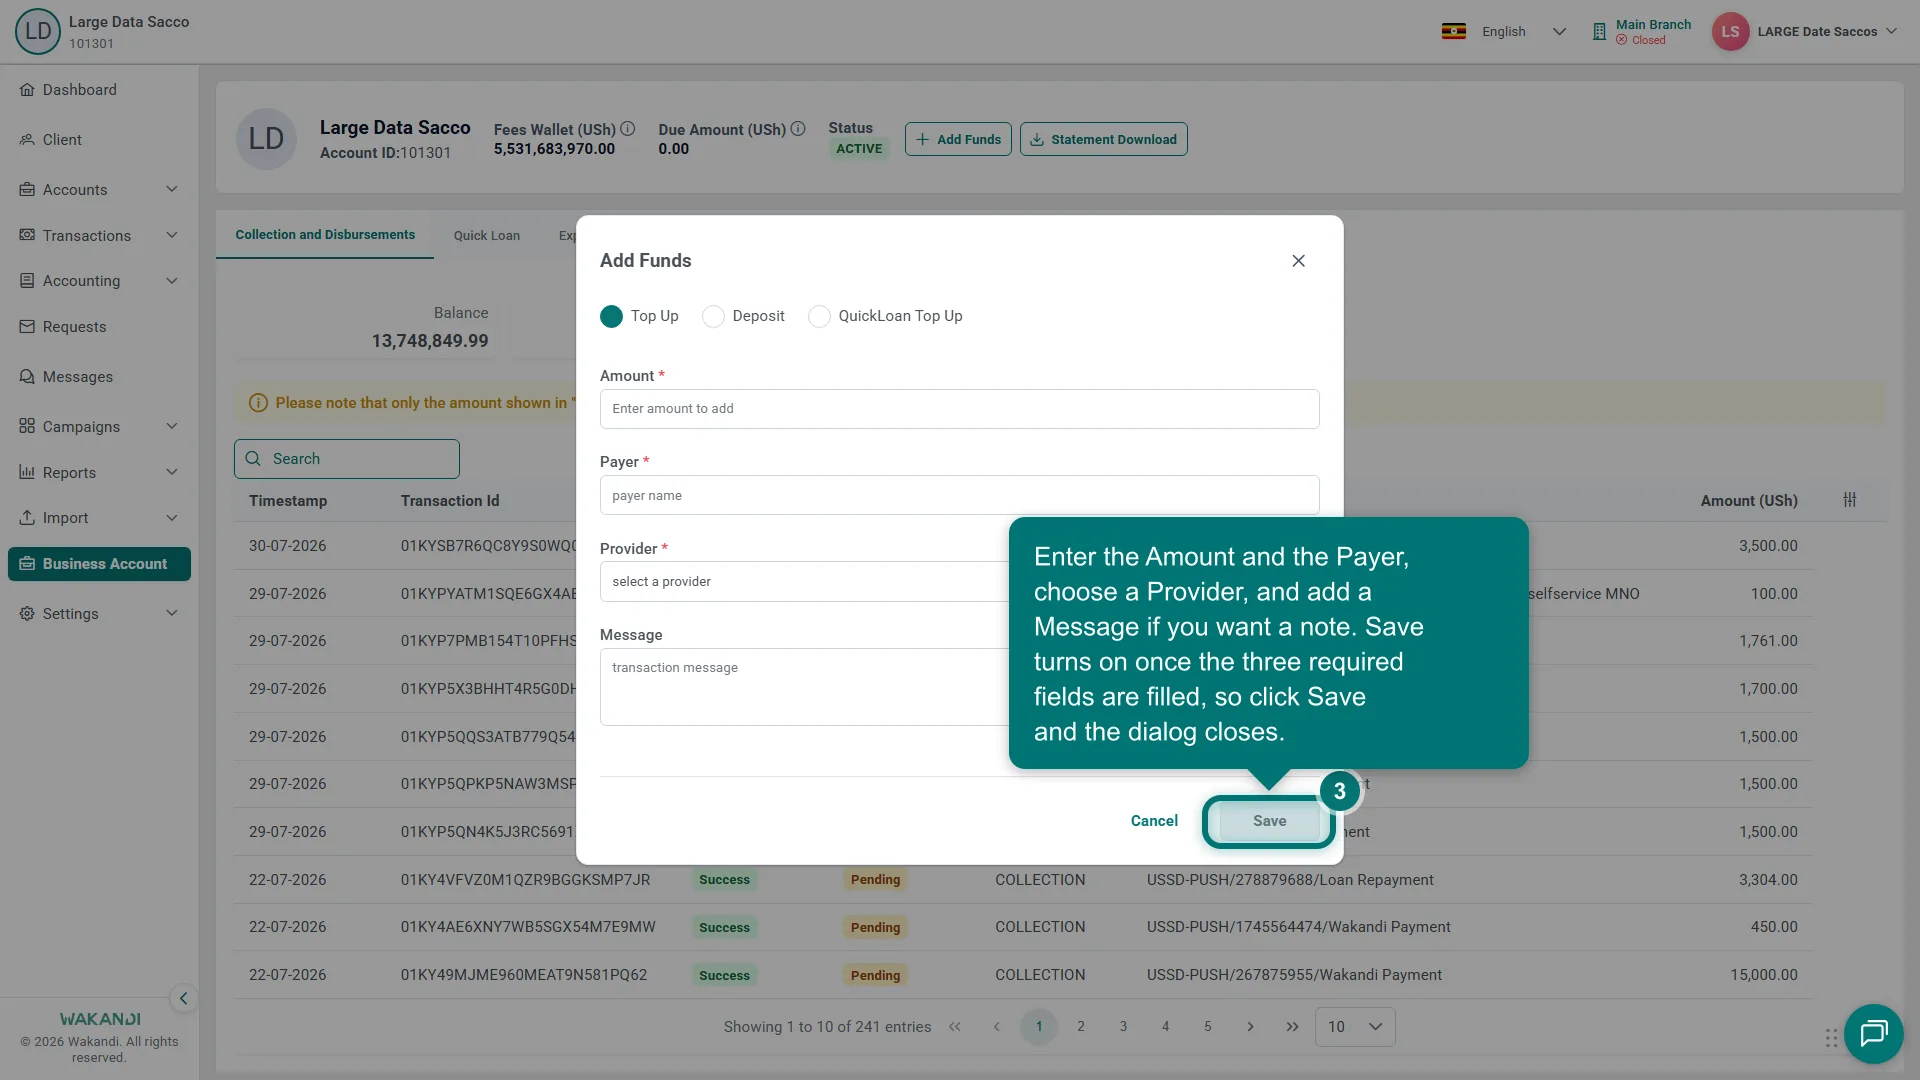The image size is (1920, 1080).
Task: Go to page 4 of entries
Action: click(x=1165, y=1027)
